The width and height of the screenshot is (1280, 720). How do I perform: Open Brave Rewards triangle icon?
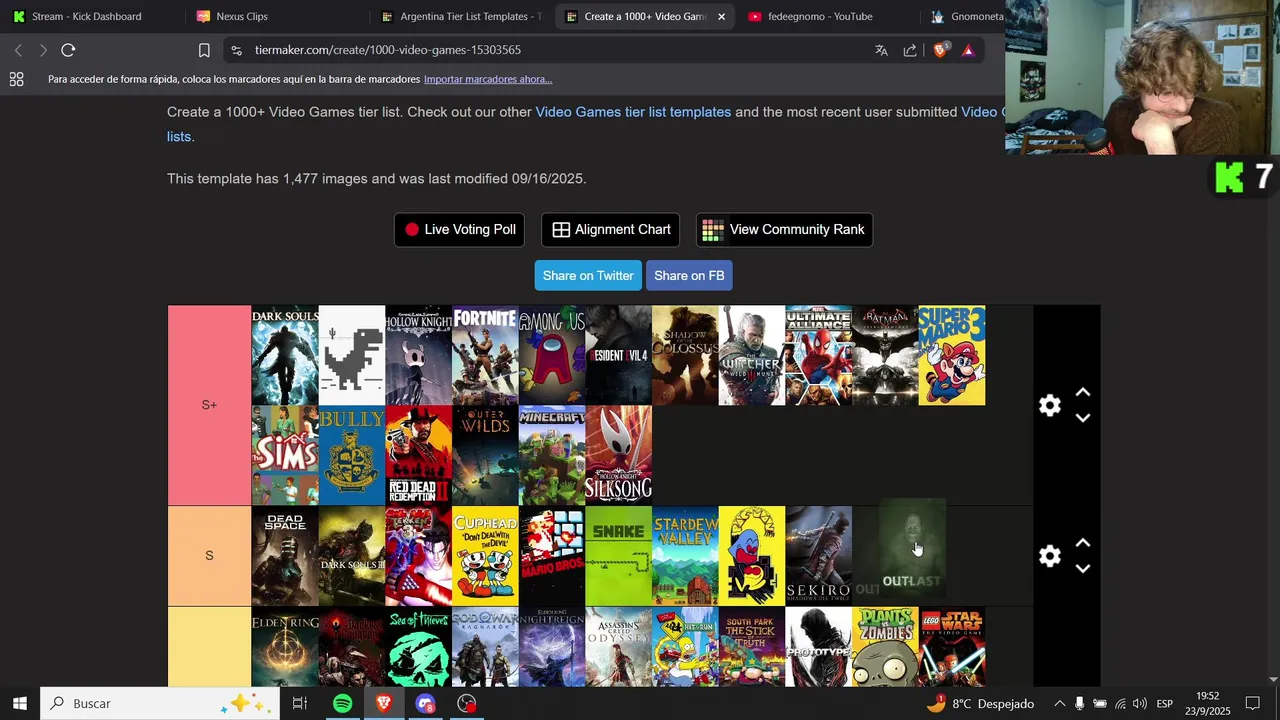coord(968,50)
